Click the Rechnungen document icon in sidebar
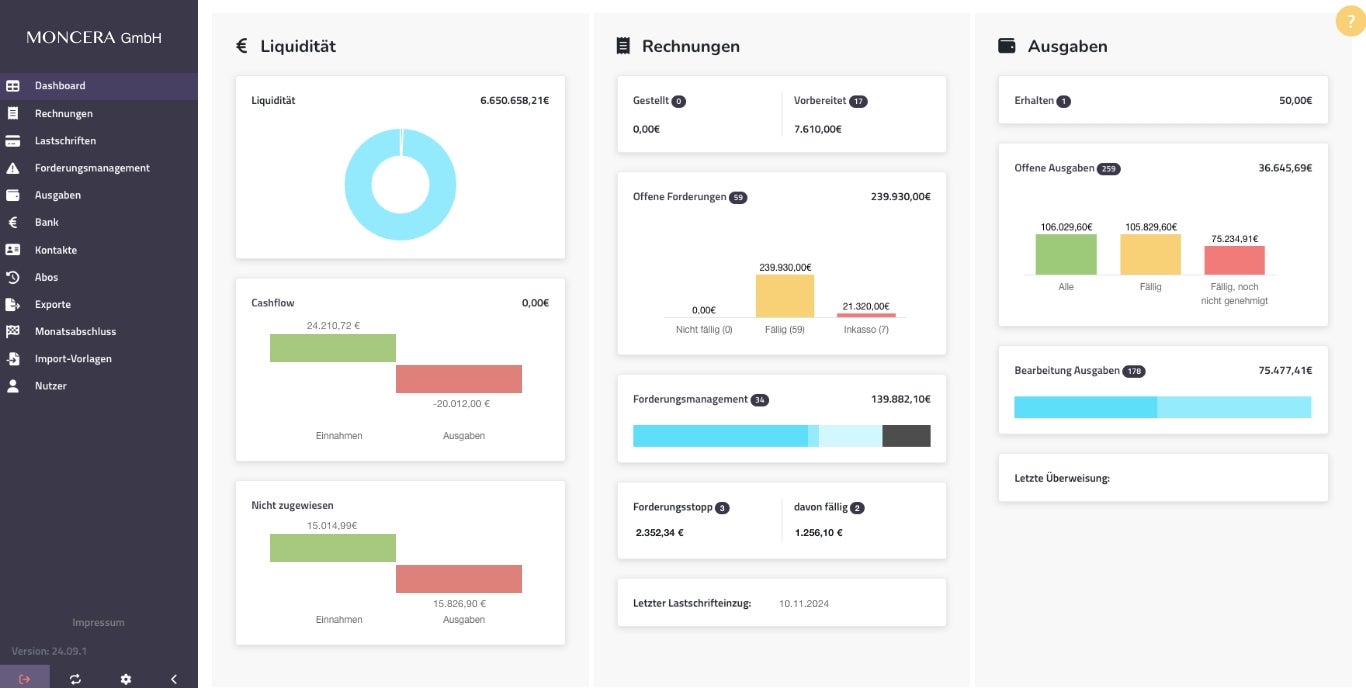 tap(13, 113)
